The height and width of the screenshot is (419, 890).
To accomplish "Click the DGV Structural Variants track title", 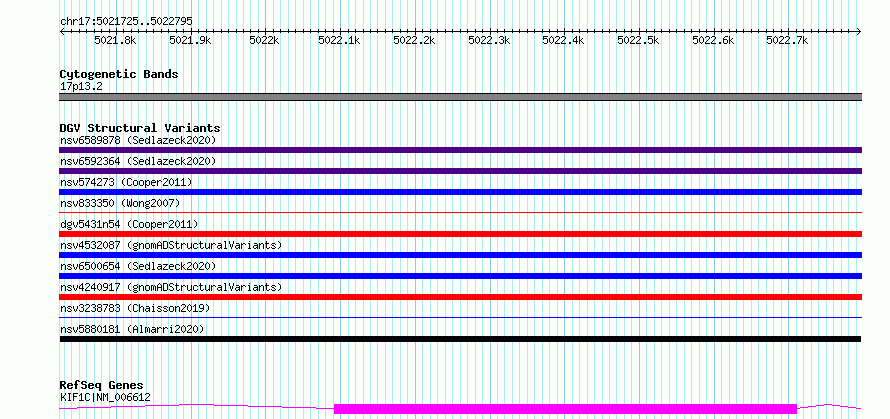I will pos(140,128).
